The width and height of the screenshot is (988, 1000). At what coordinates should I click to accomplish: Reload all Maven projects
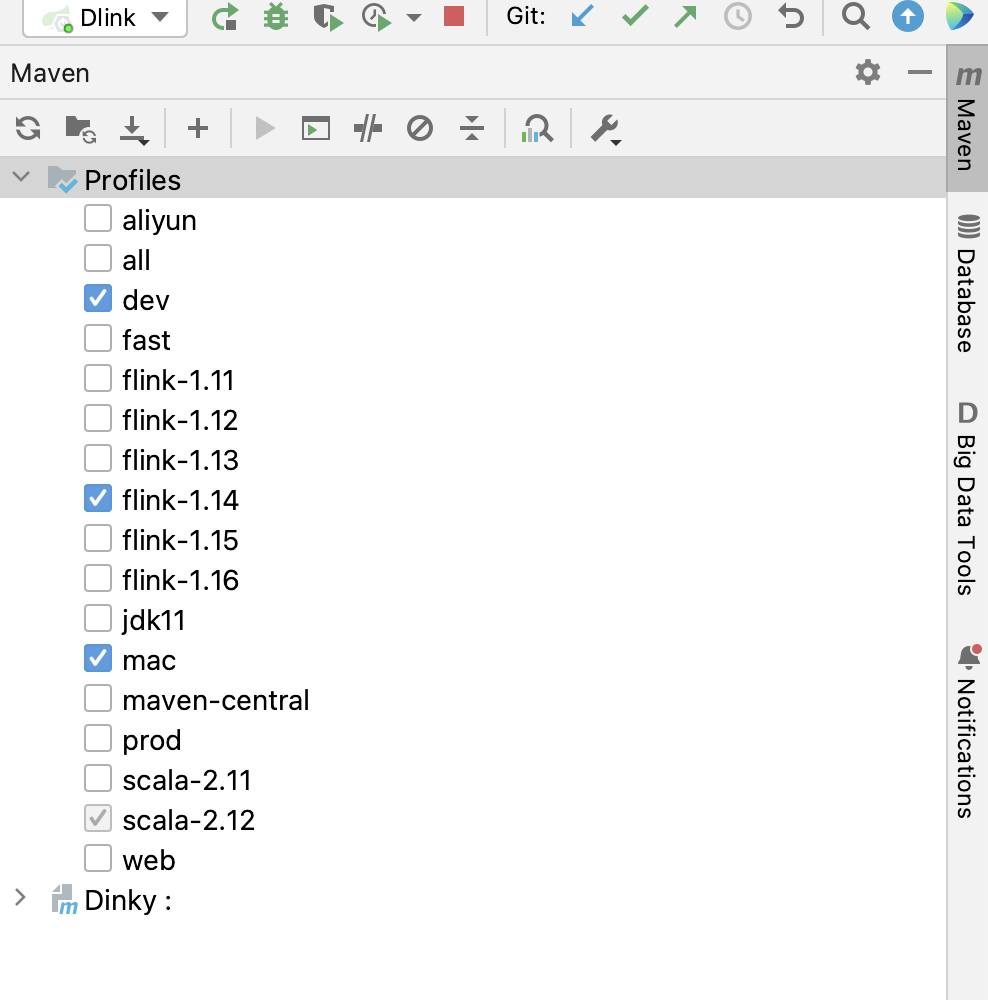point(27,128)
